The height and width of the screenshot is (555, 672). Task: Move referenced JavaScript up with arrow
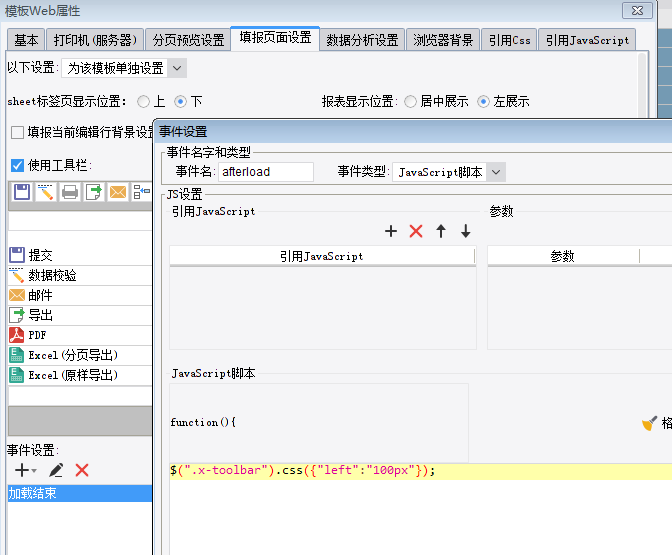[x=441, y=231]
